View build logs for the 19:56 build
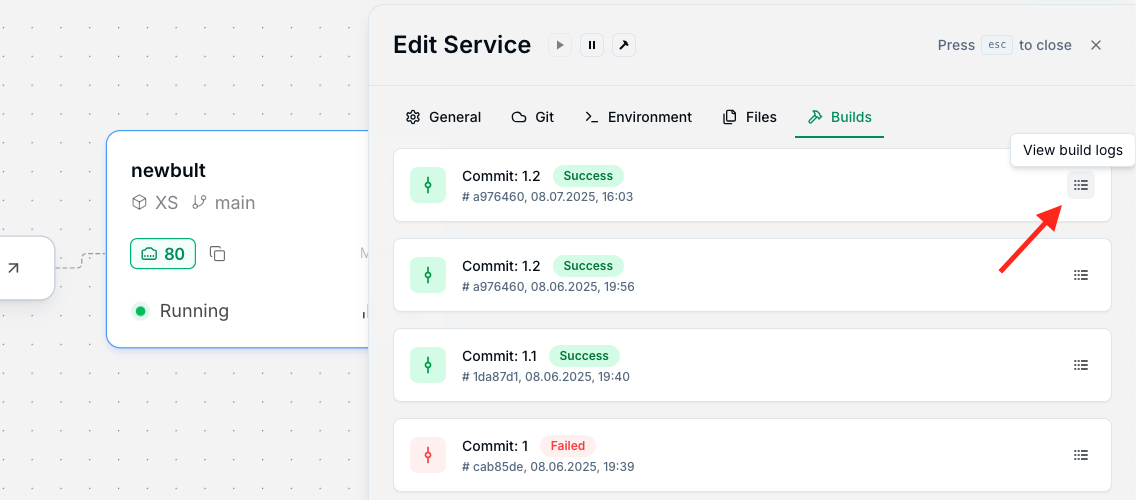This screenshot has height=500, width=1136. 1081,275
